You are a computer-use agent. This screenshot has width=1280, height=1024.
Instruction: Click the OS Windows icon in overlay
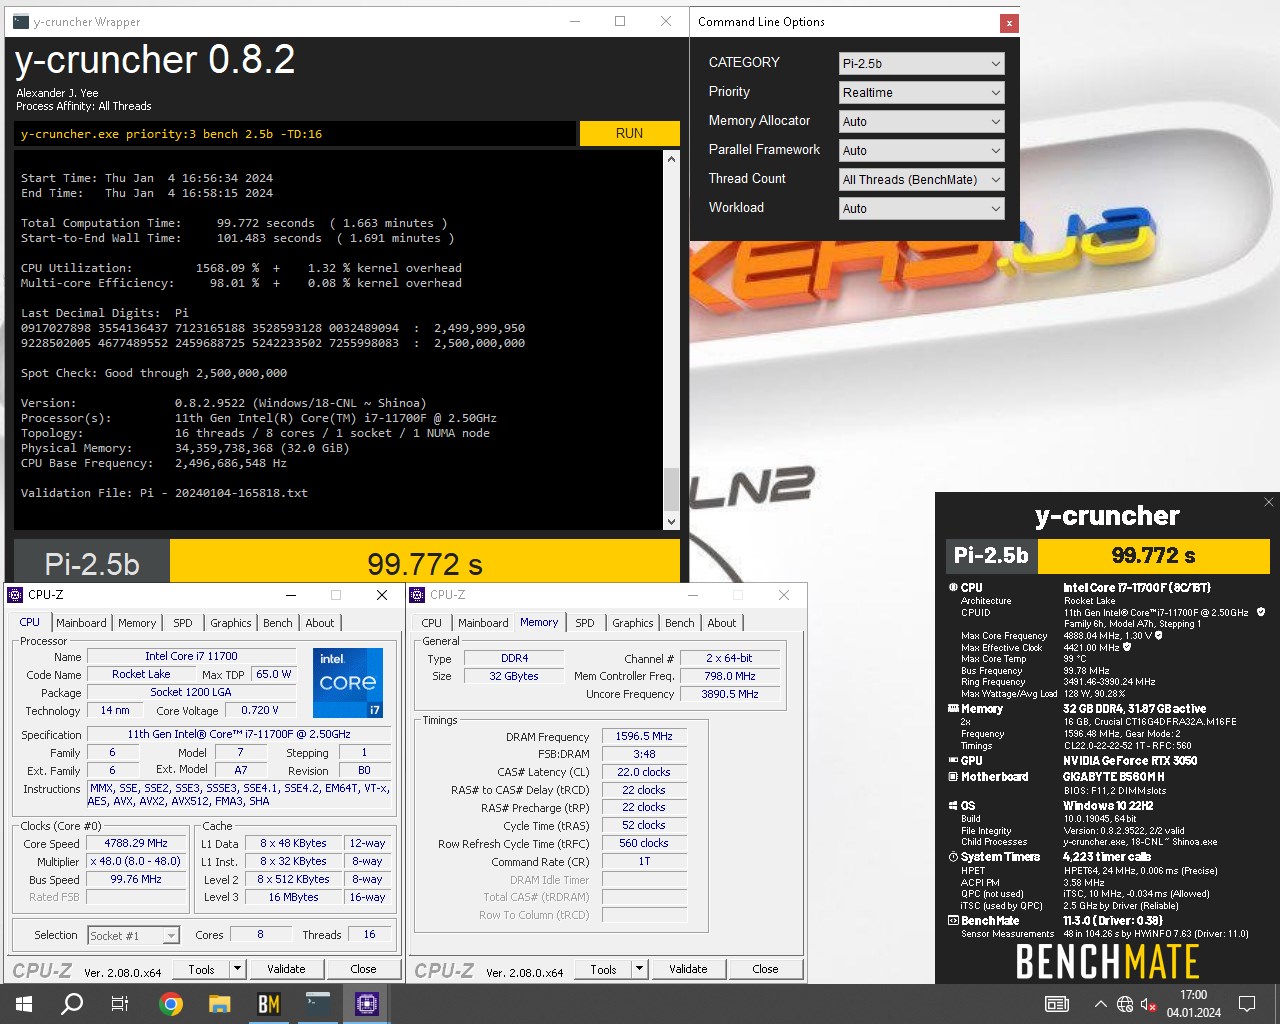(x=953, y=806)
